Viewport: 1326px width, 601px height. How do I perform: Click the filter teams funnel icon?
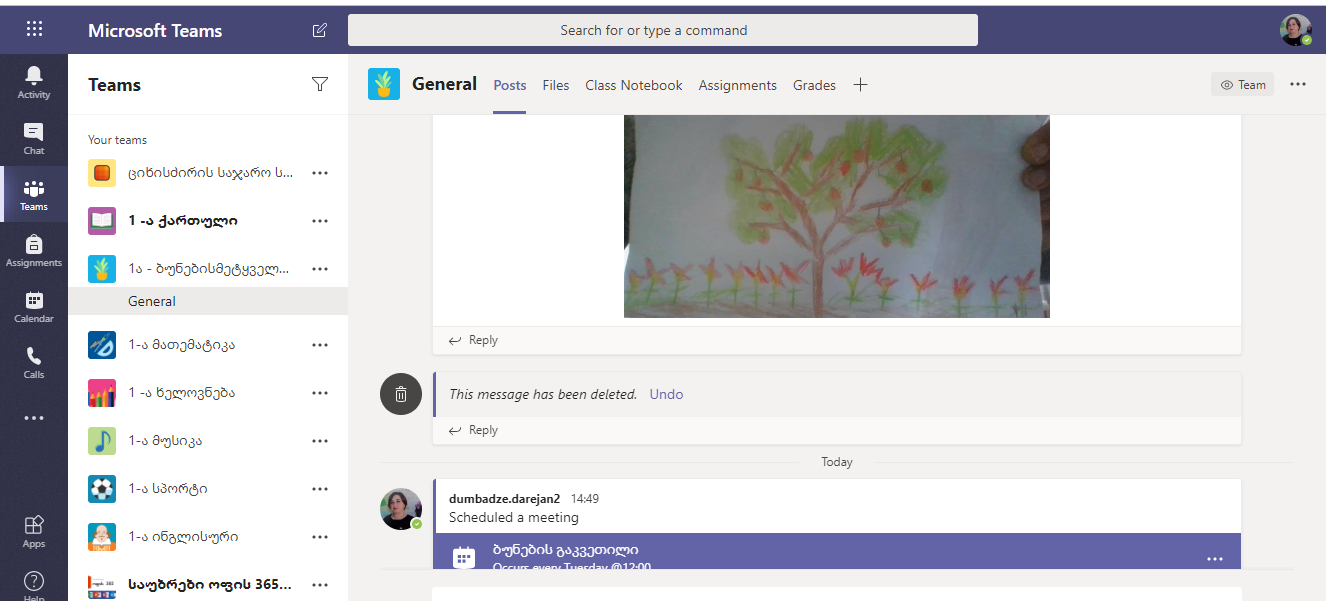pos(320,85)
